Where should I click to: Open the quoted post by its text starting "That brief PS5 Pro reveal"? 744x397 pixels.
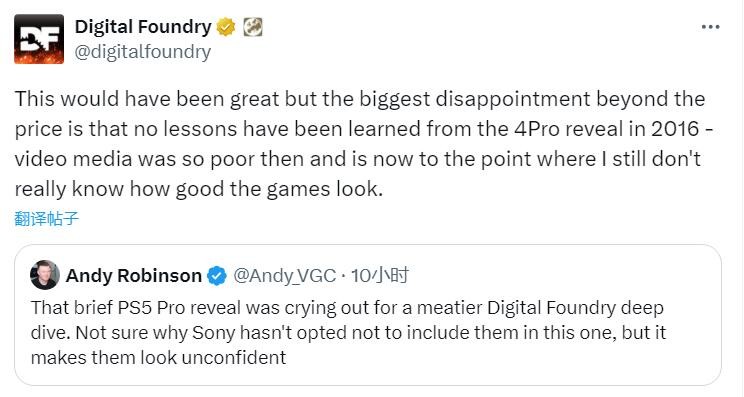(349, 332)
